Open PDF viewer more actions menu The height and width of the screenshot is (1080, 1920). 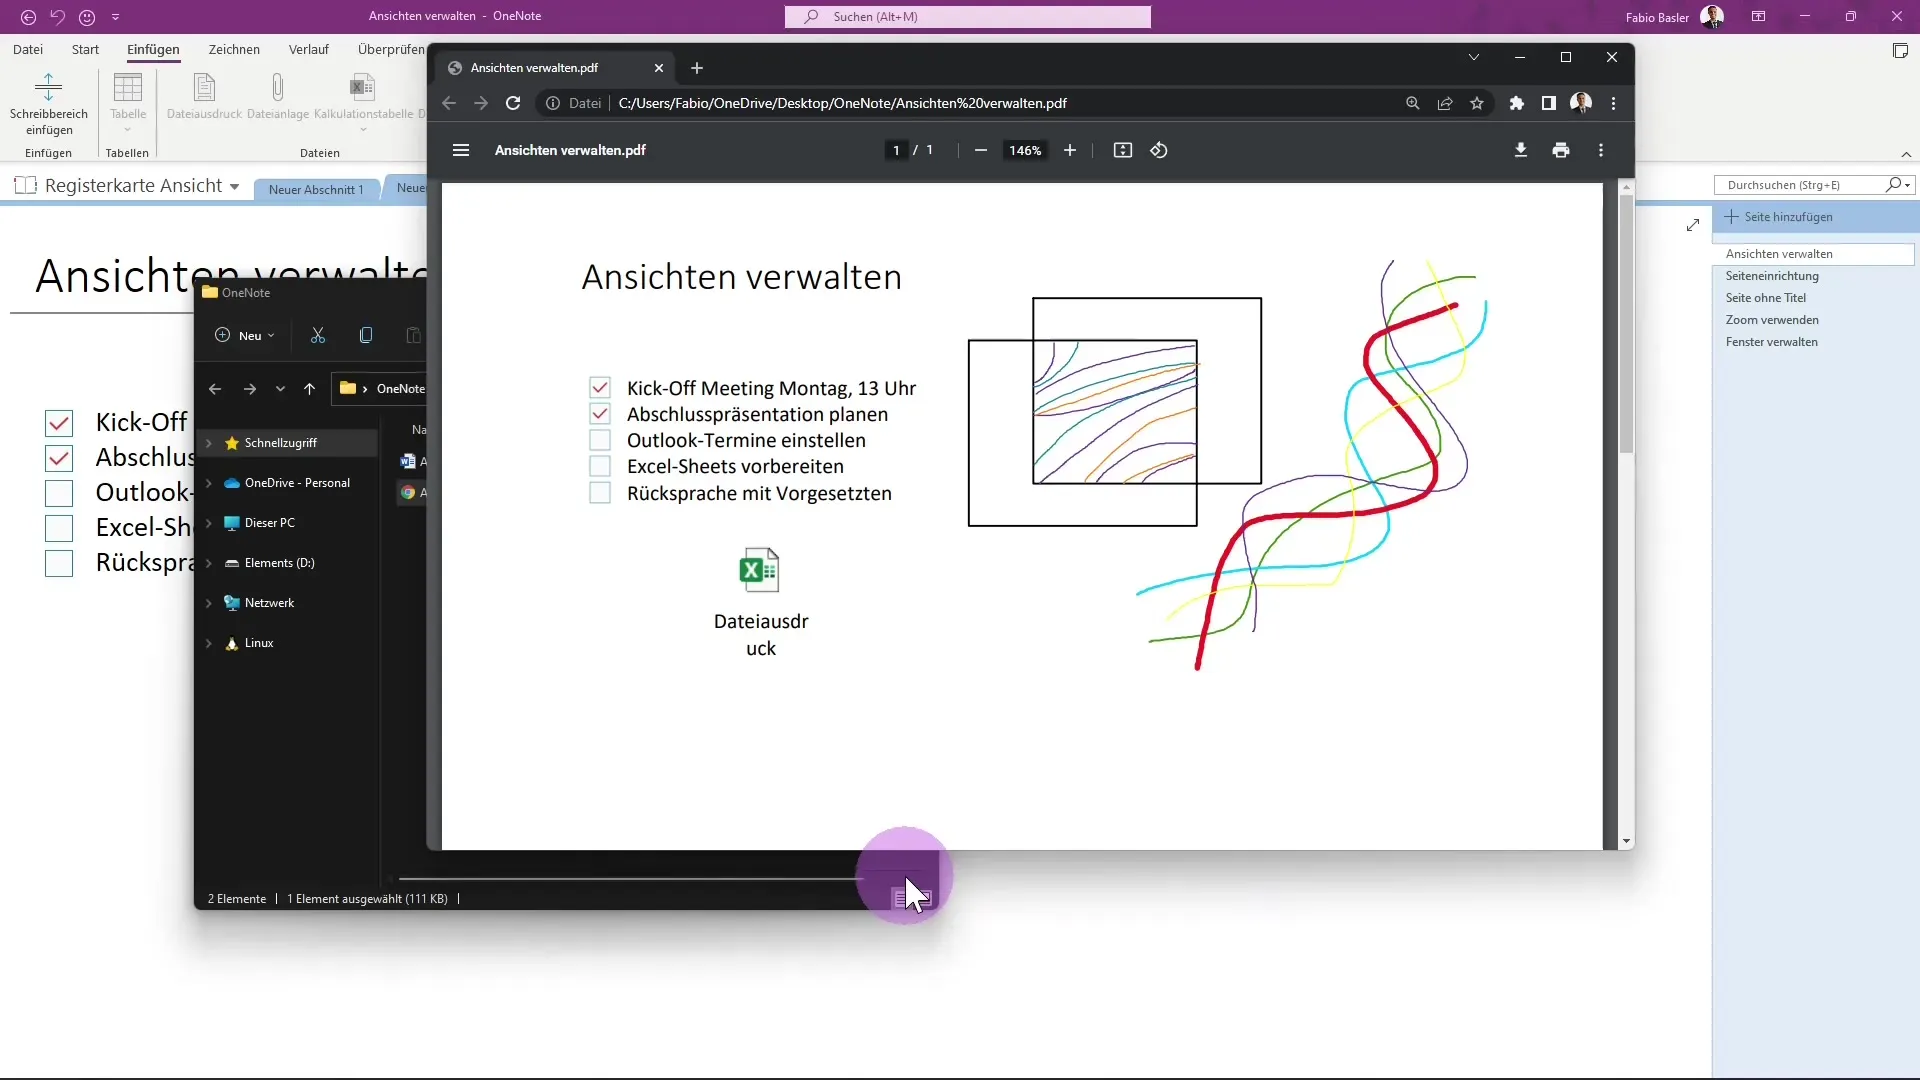(1601, 150)
